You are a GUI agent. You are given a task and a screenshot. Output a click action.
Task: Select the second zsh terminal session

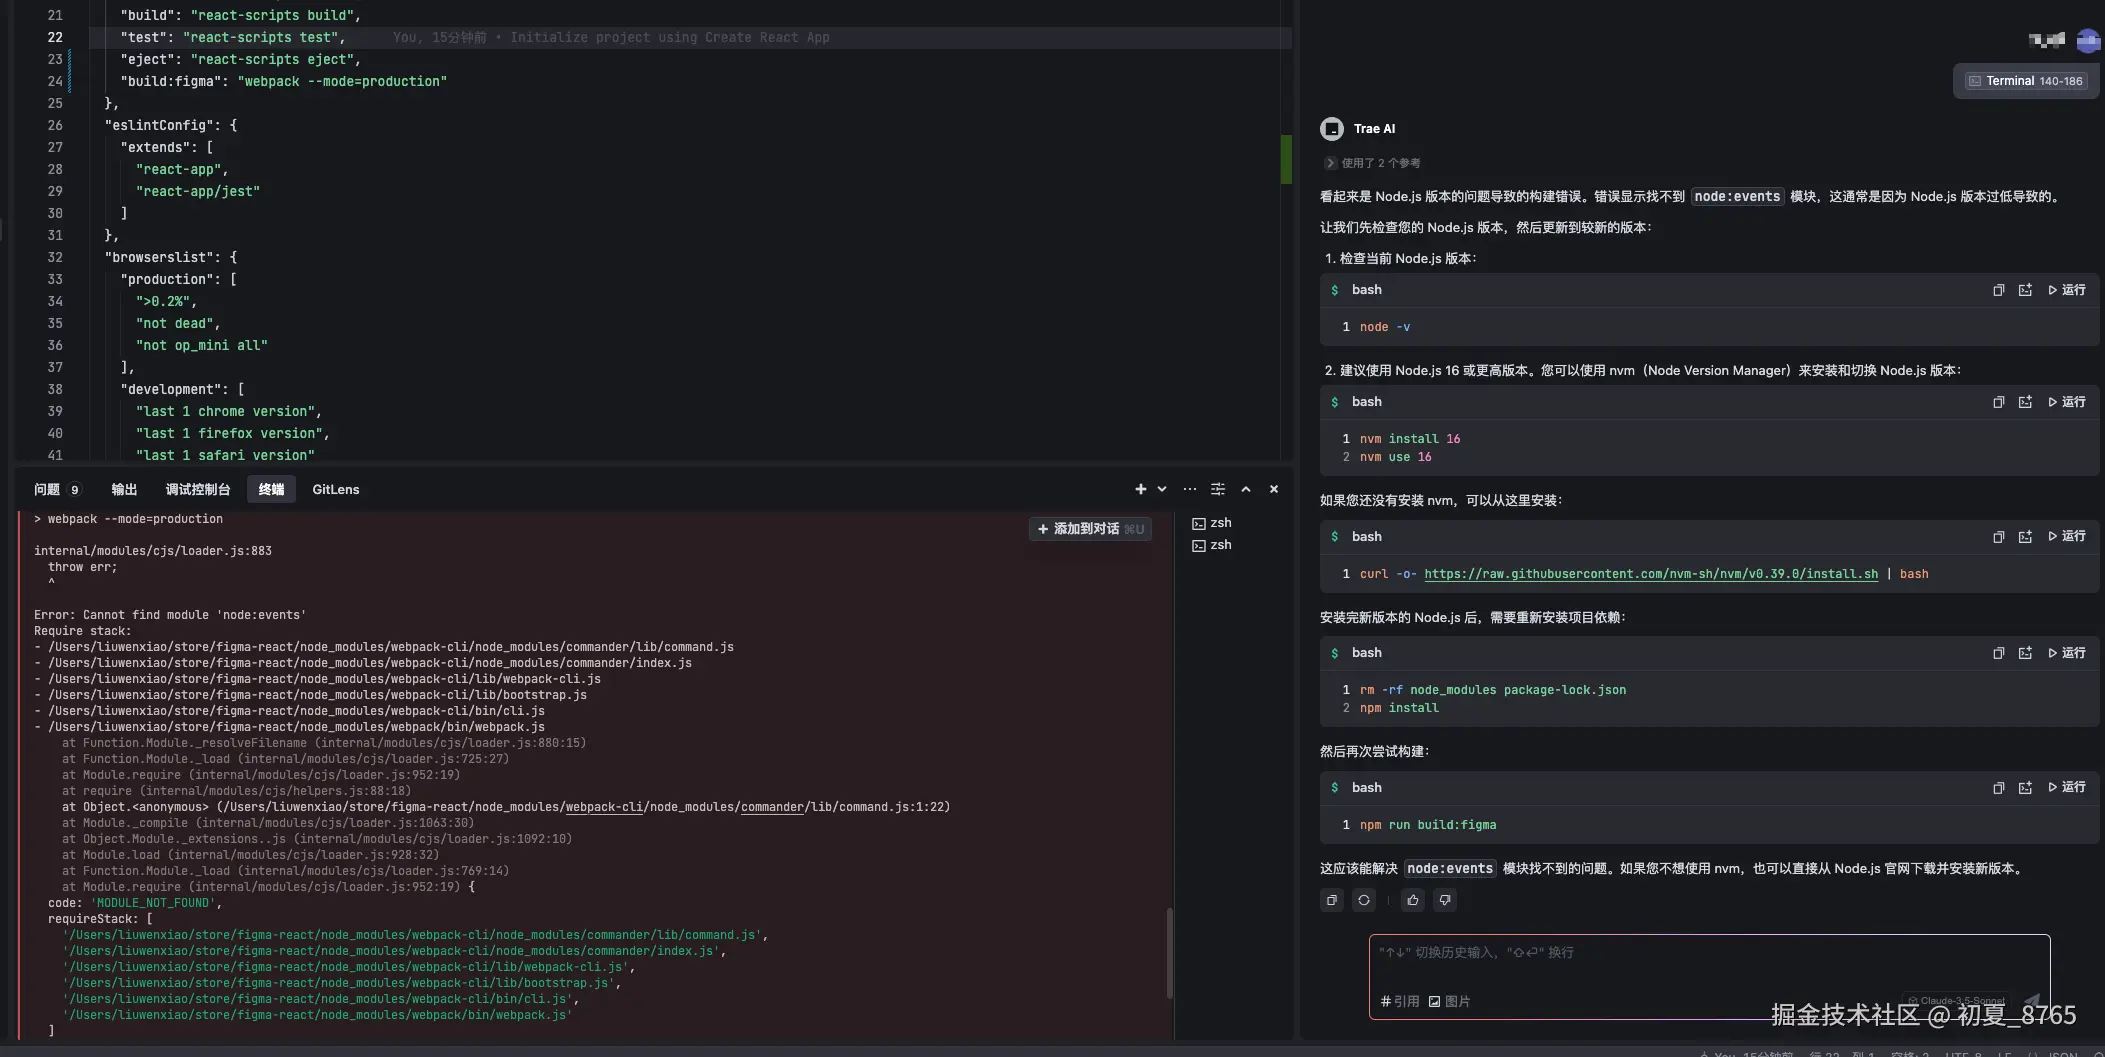[x=1212, y=545]
